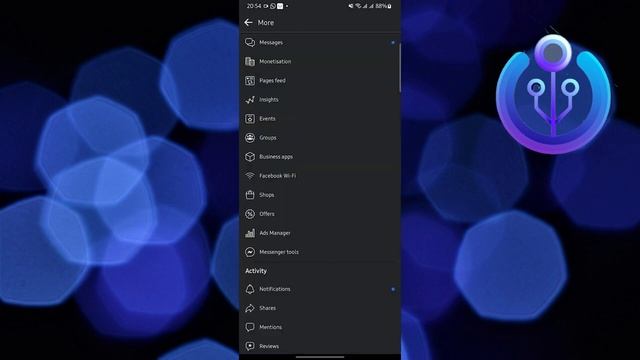Open Notifications under Activity
The height and width of the screenshot is (360, 640).
(x=275, y=289)
